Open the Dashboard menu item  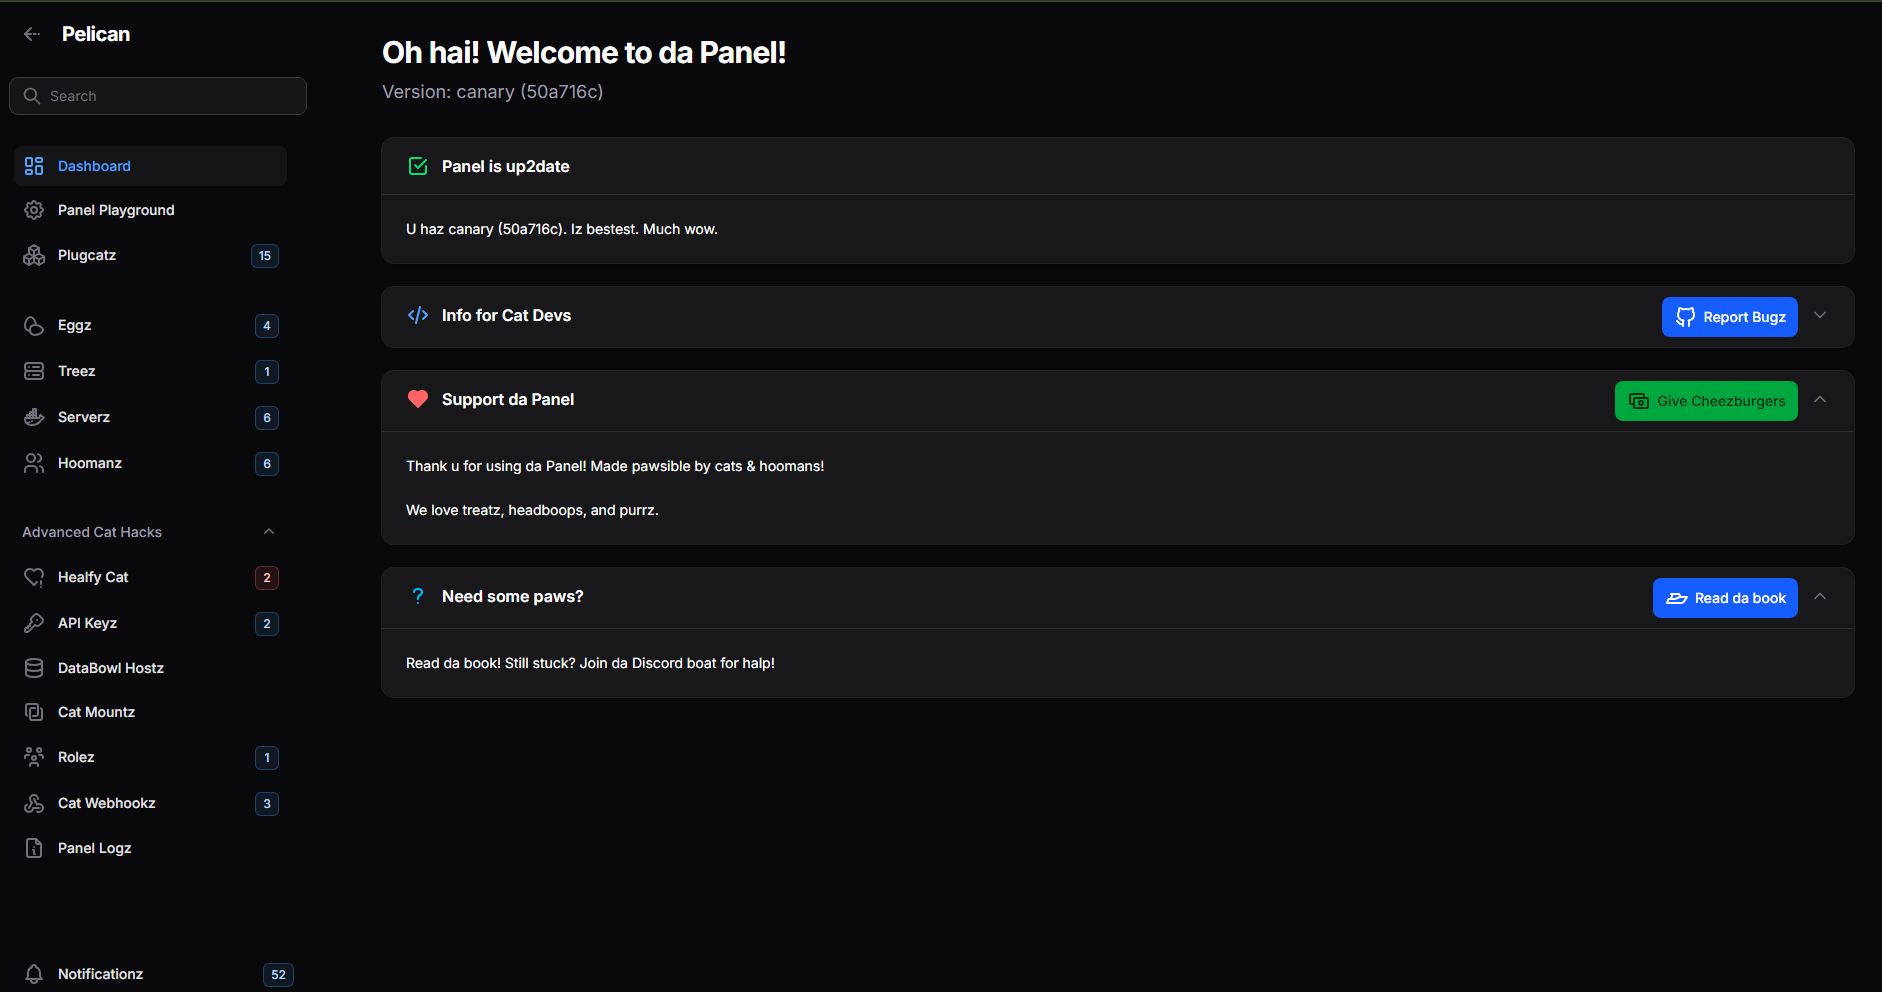coord(151,166)
